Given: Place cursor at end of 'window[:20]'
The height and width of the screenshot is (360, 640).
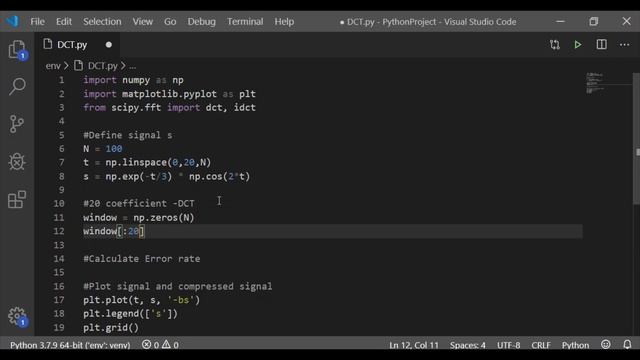Looking at the screenshot, I should click(144, 231).
